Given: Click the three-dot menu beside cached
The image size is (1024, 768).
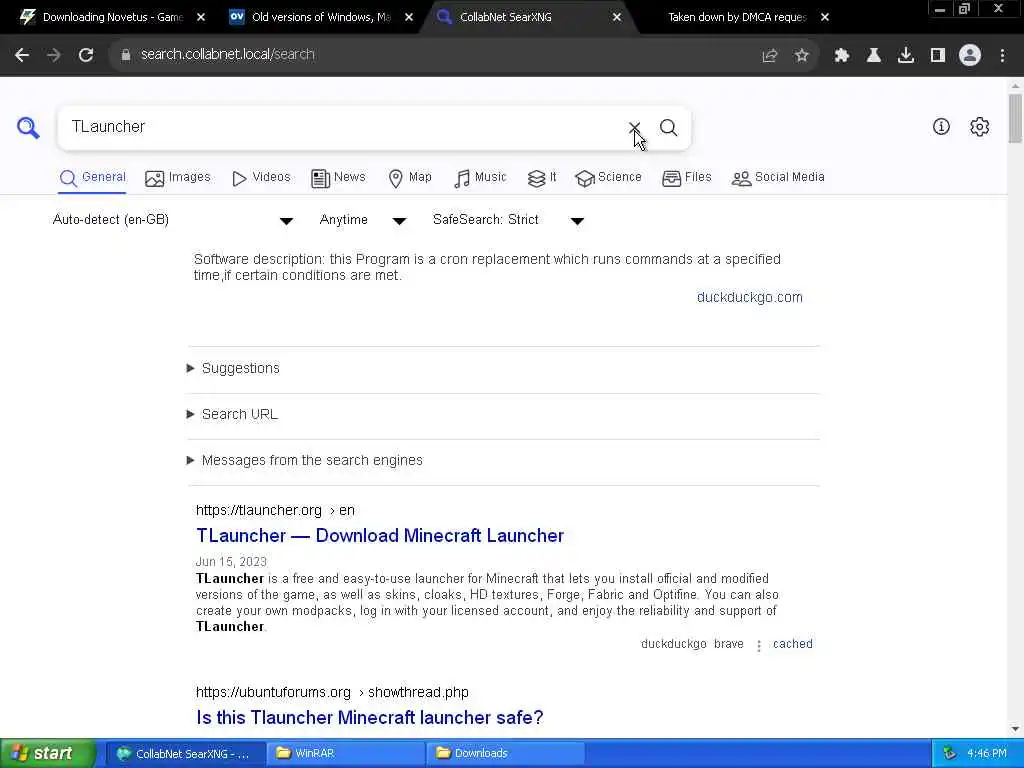Looking at the screenshot, I should pyautogui.click(x=758, y=645).
